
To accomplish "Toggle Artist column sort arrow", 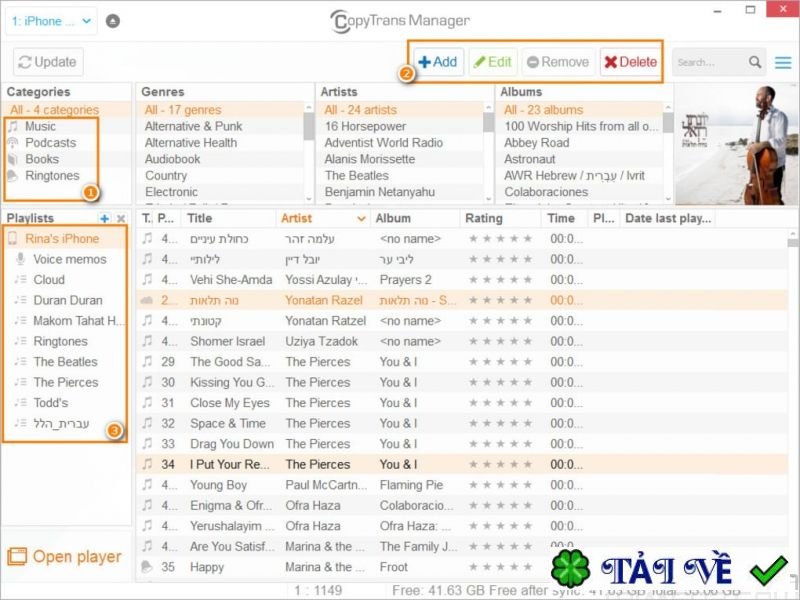I will pos(361,219).
